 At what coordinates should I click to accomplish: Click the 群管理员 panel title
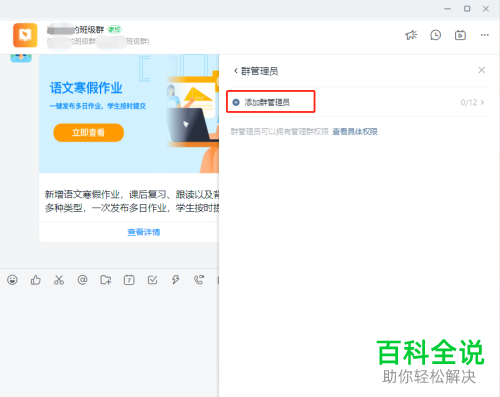259,71
